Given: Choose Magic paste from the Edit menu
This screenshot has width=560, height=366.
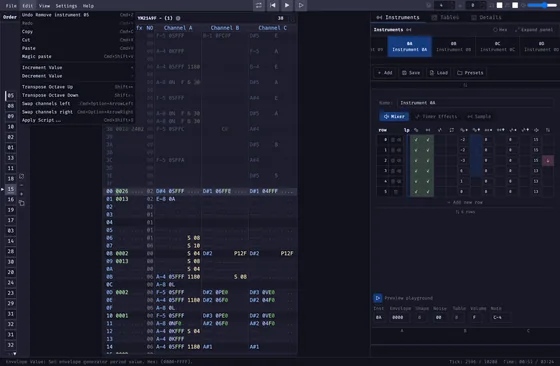Looking at the screenshot, I should pos(78,56).
